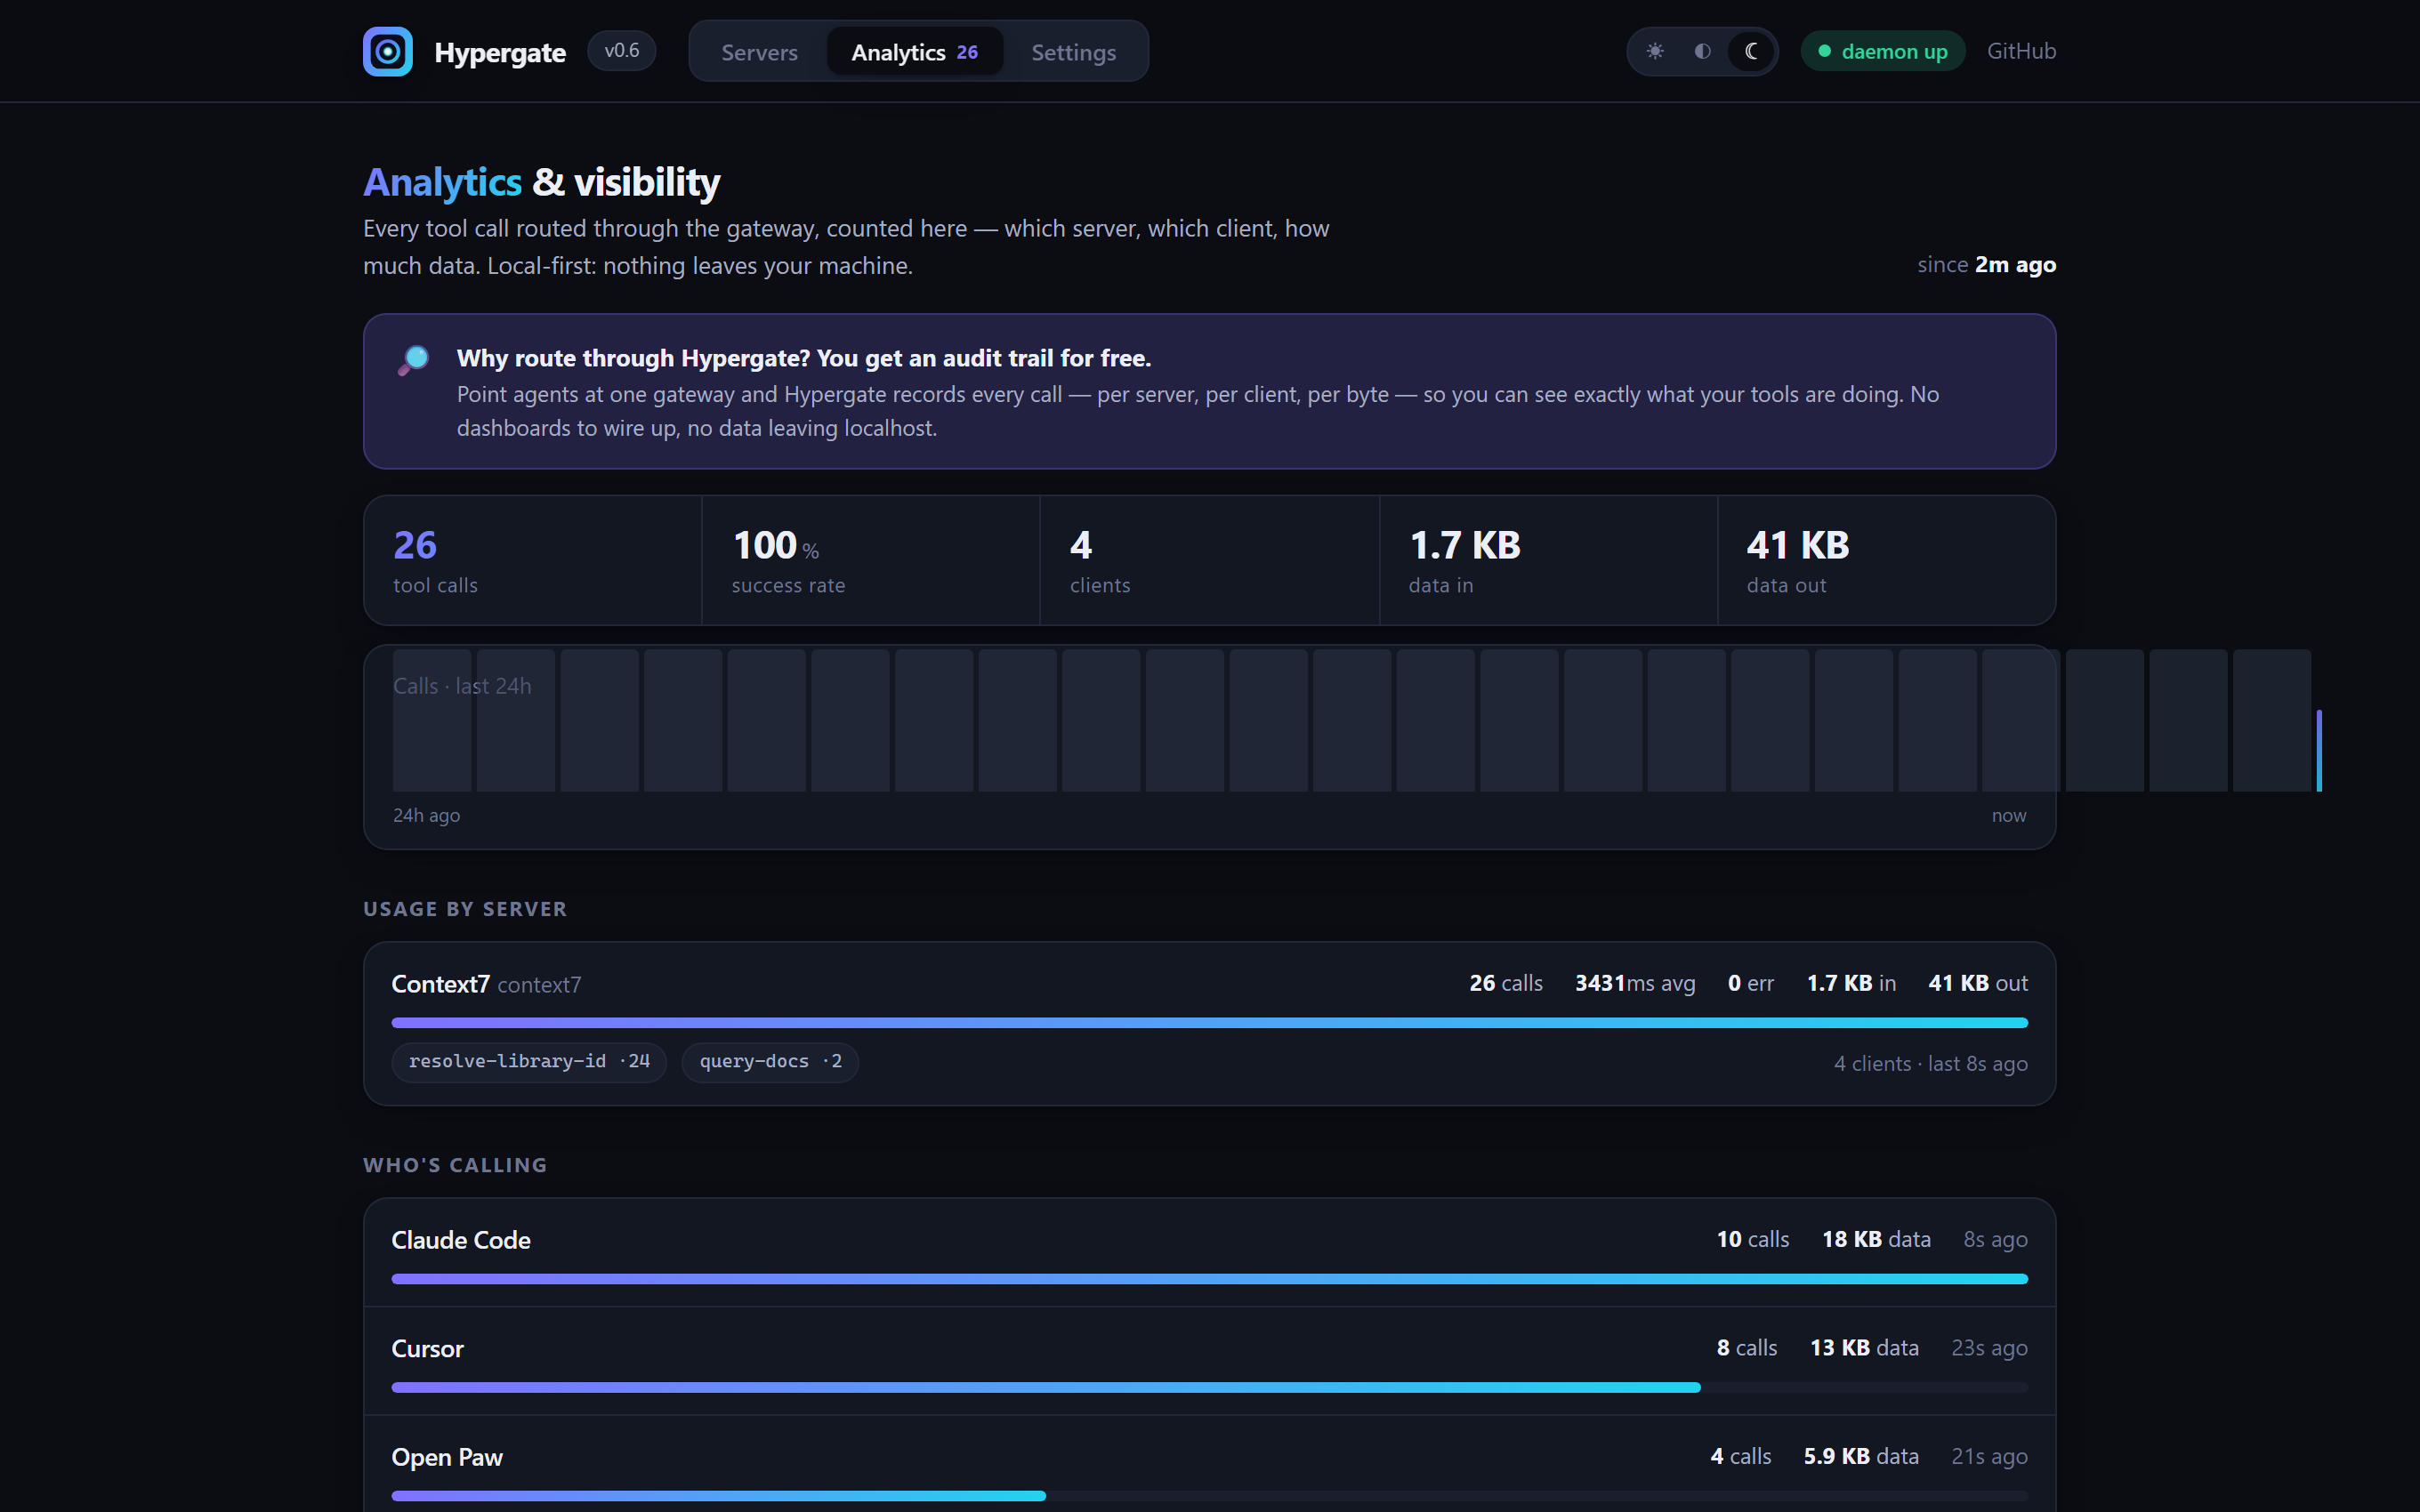Click the latest bar in calls chart

point(2319,750)
